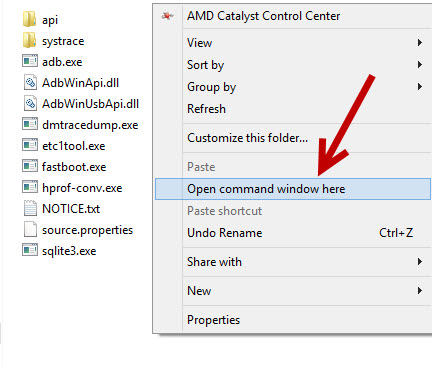Open Properties from the context menu
Screen dimensions: 432x367
[x=213, y=320]
